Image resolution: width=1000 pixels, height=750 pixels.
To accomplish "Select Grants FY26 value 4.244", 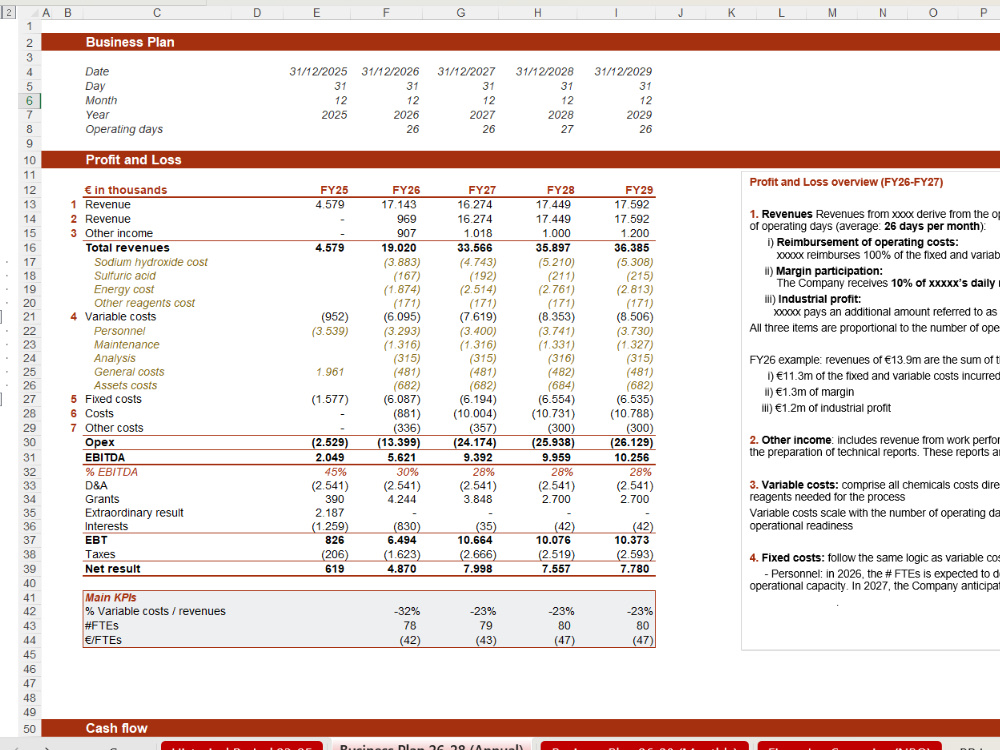I will click(402, 499).
